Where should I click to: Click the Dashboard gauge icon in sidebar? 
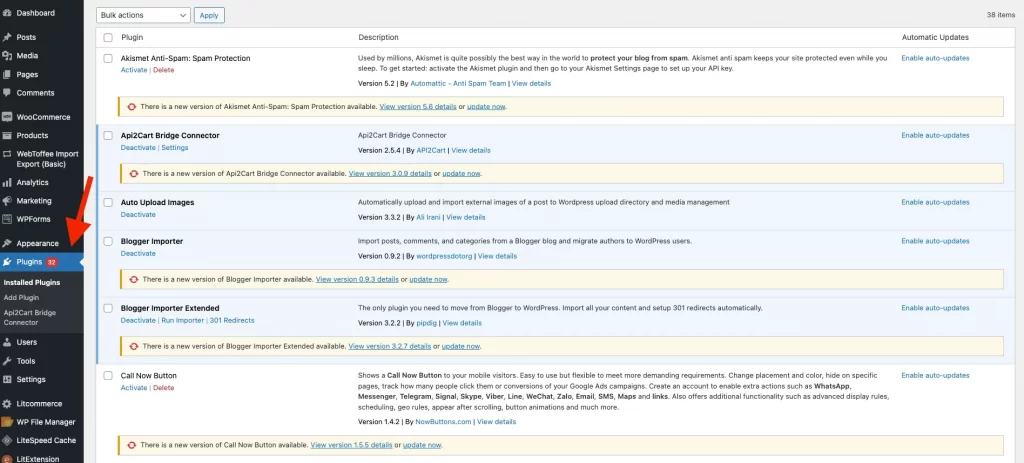point(7,13)
